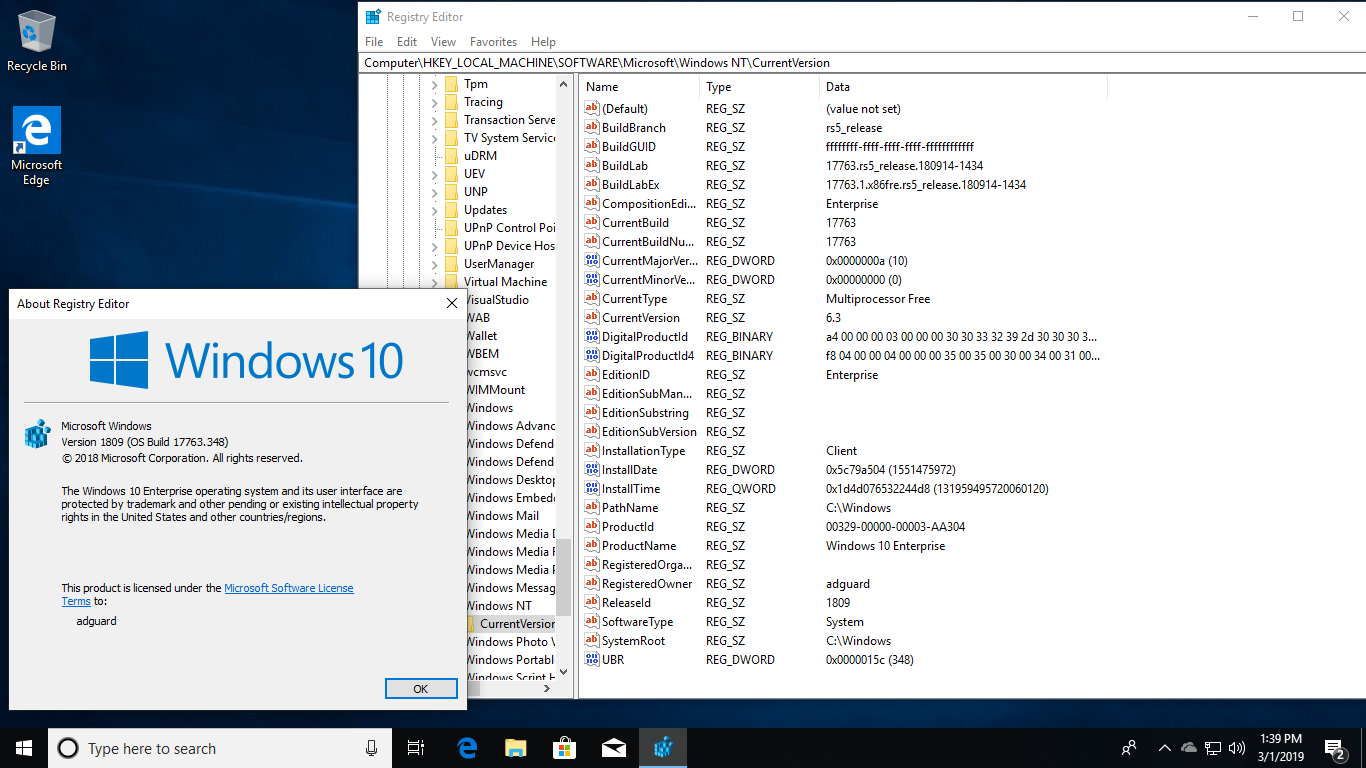Click the microphone icon in search box
Viewport: 1366px width, 768px height.
tap(371, 748)
